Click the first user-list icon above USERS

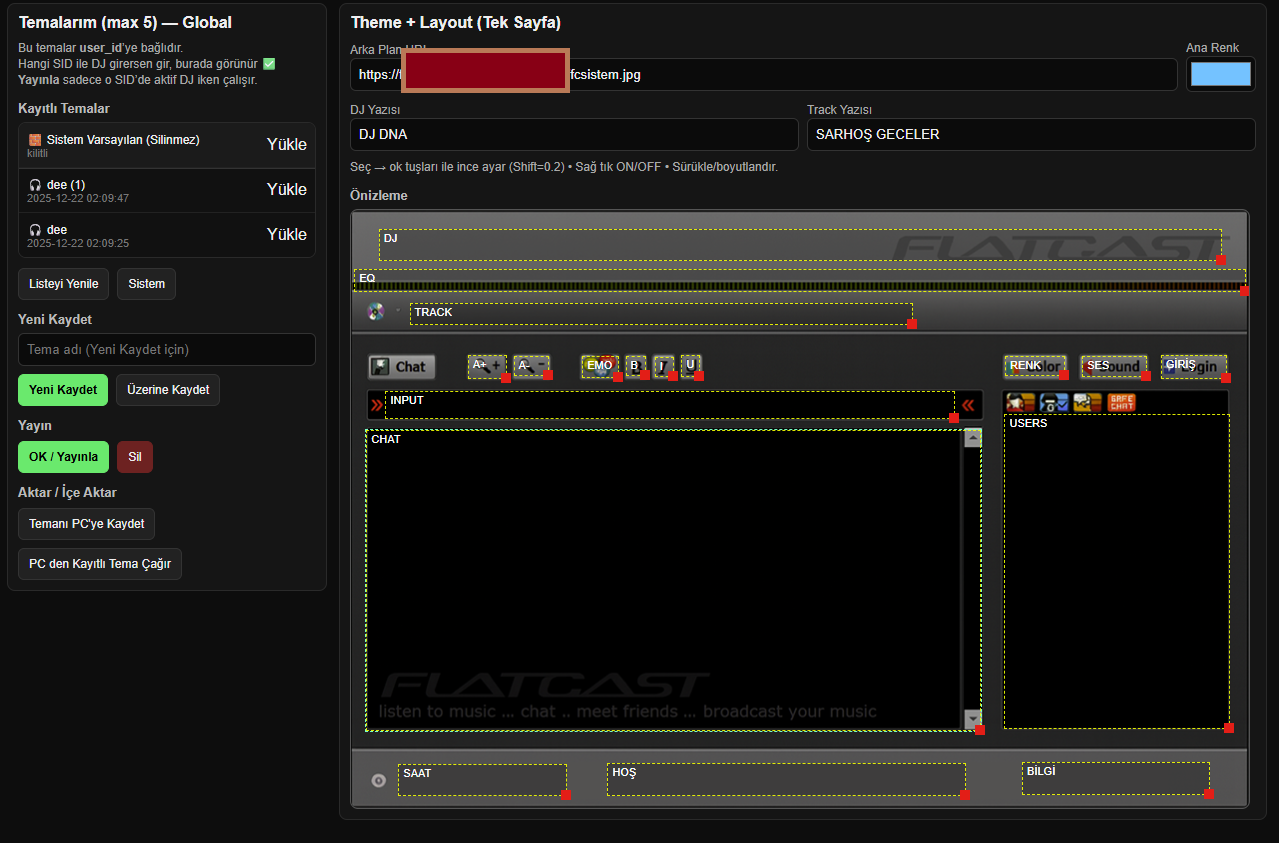pos(1020,402)
